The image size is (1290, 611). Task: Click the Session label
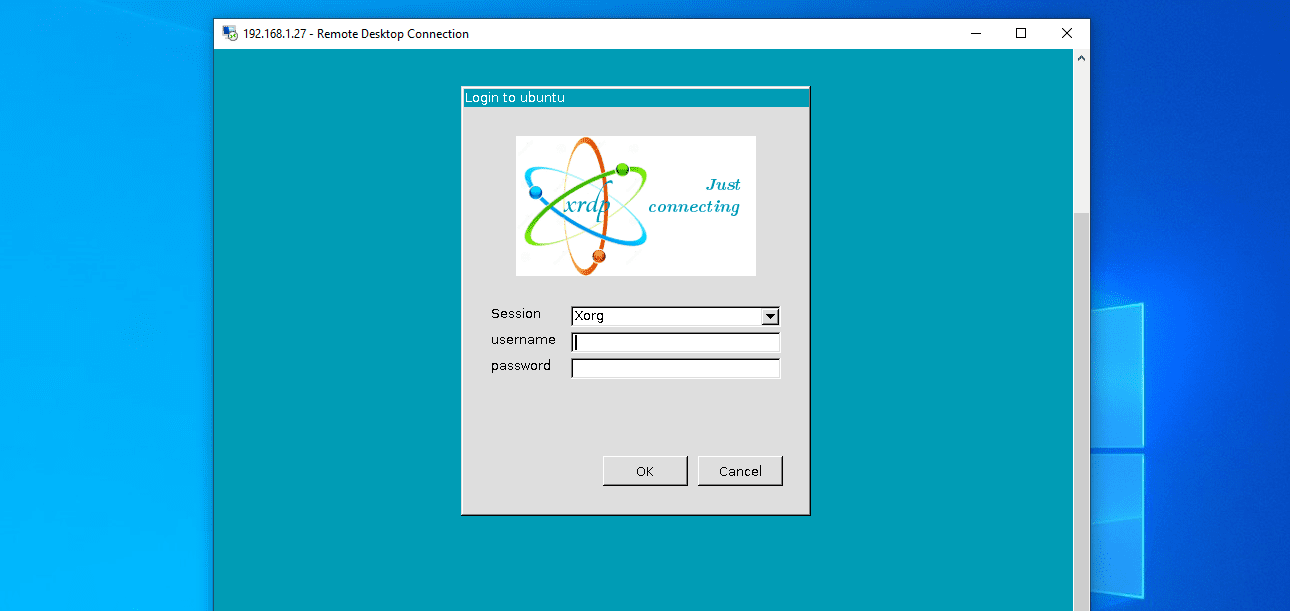tap(516, 313)
